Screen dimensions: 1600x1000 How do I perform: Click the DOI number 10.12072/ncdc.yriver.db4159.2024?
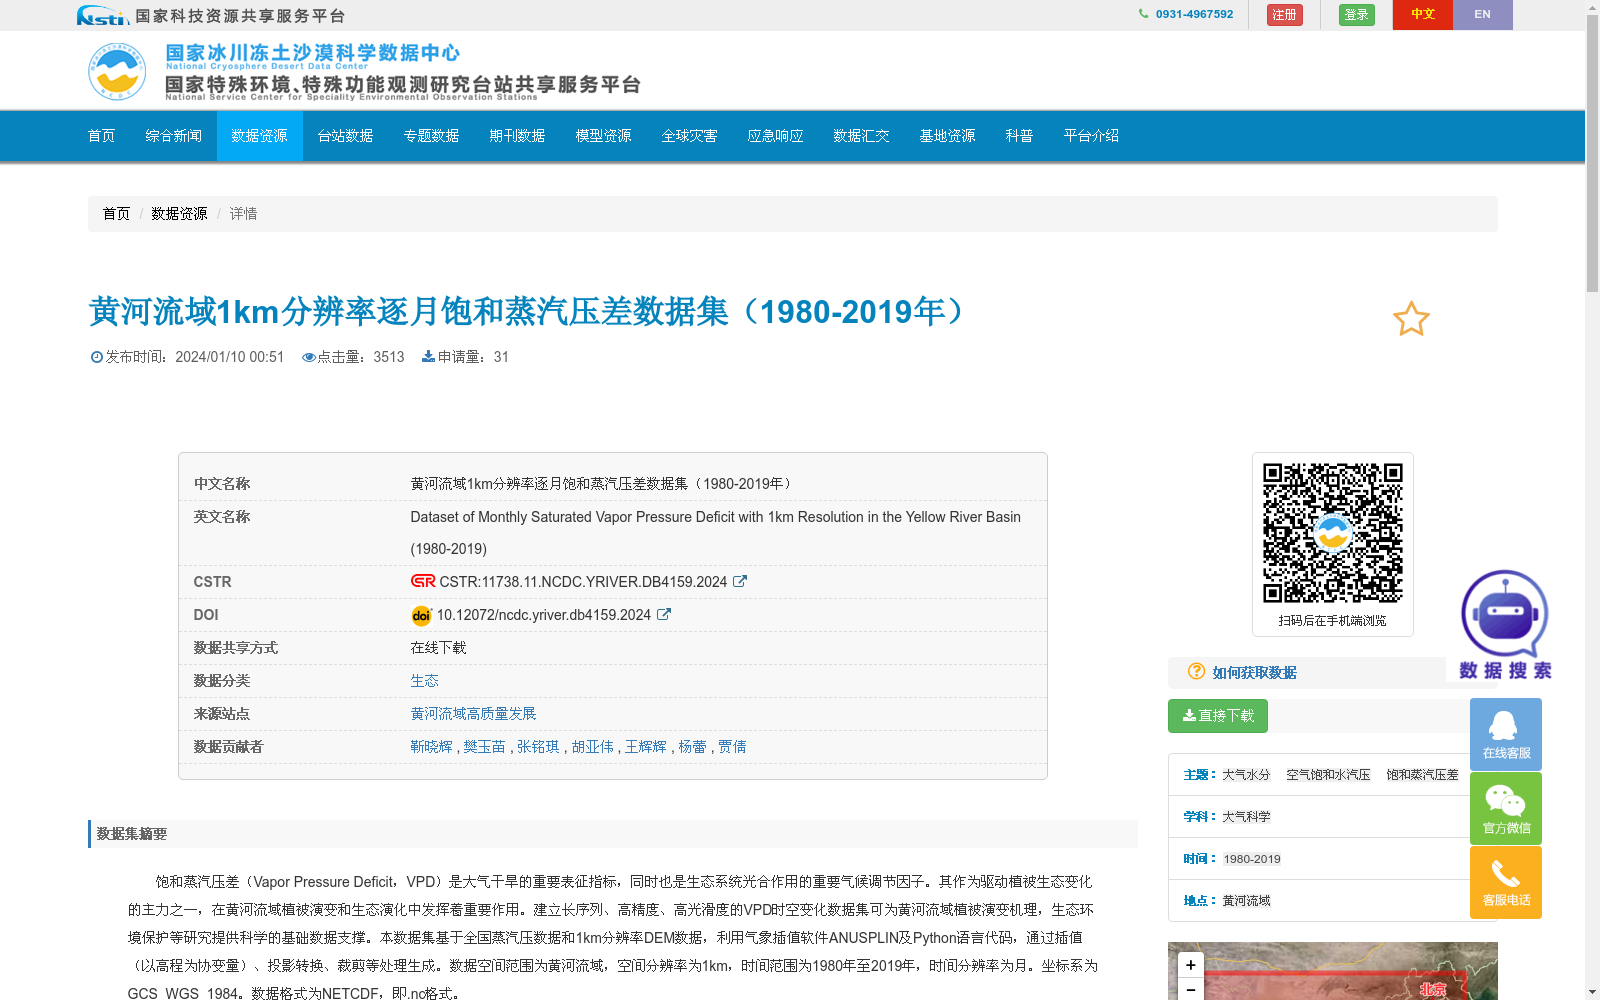tap(544, 615)
